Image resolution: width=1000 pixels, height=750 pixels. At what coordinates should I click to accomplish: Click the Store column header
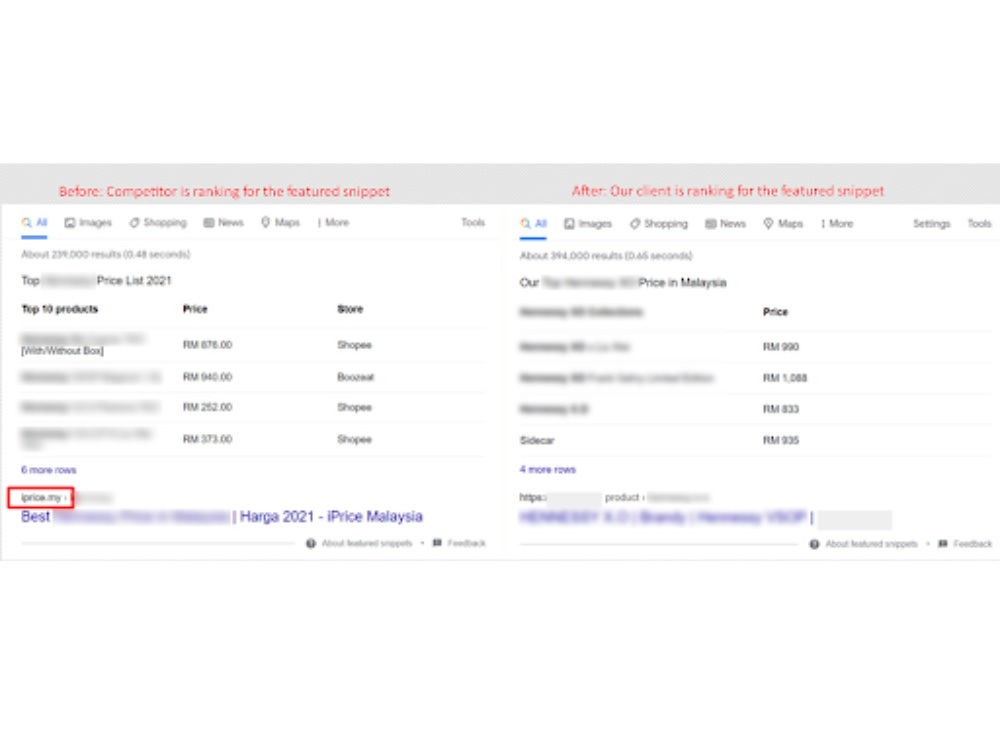pyautogui.click(x=350, y=309)
